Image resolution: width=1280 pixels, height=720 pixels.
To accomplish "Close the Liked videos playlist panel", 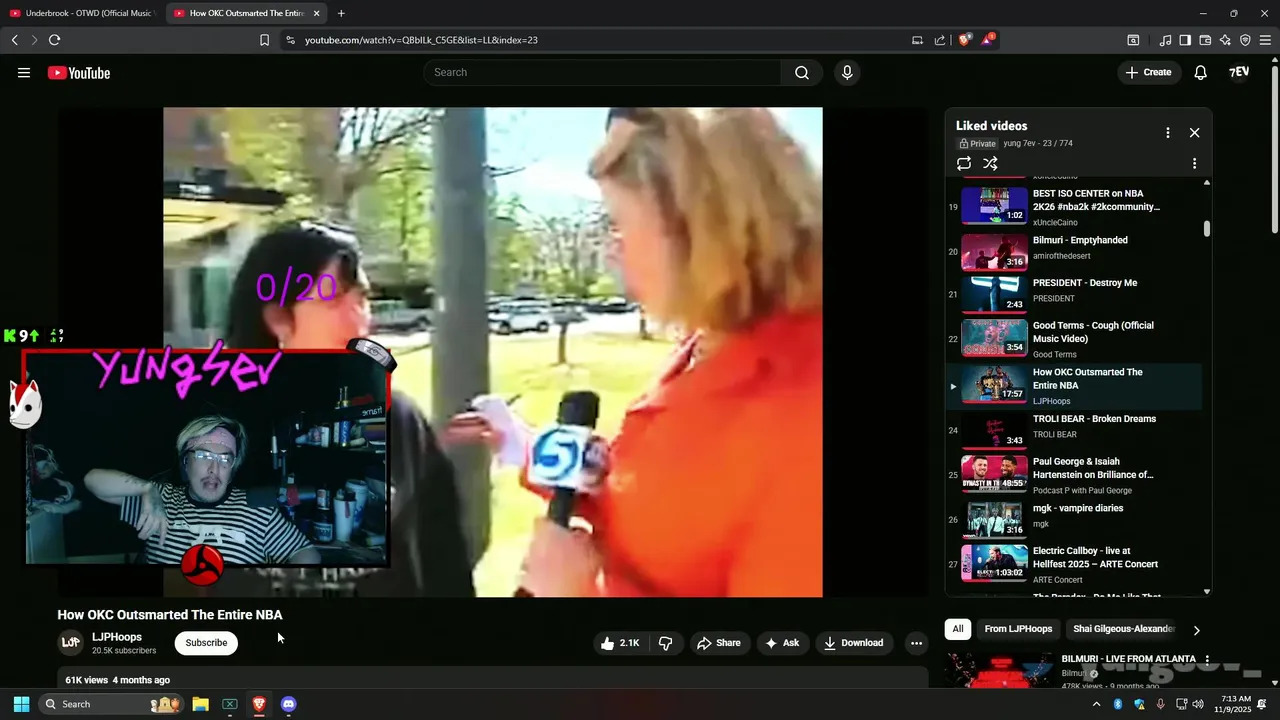I will point(1194,133).
